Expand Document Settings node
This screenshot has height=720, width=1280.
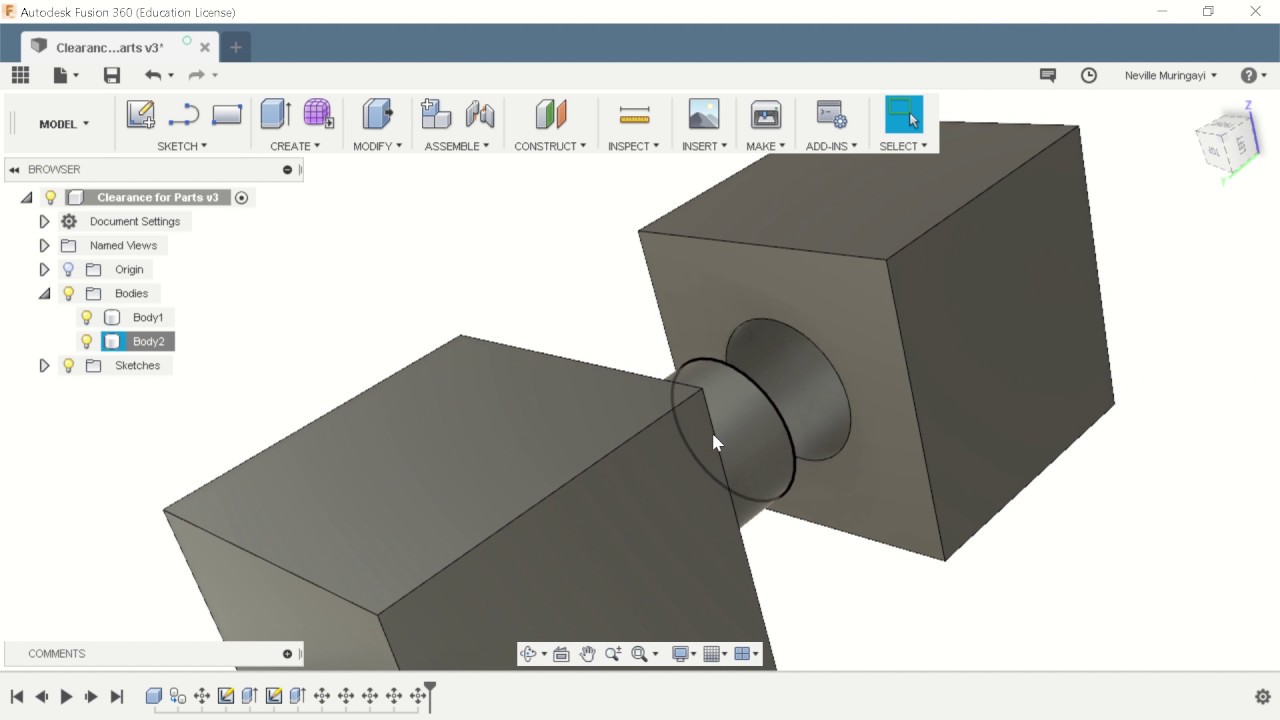[x=44, y=221]
